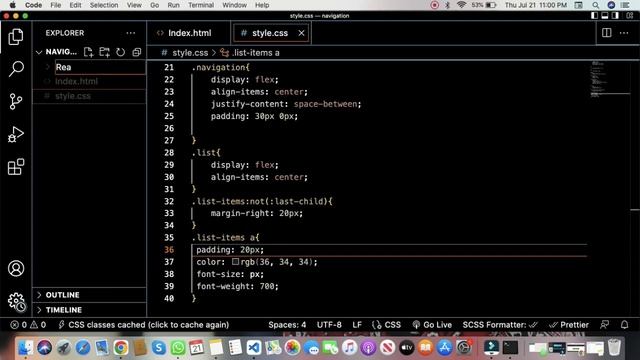Open Visual Studio Code in the Dock

[x=254, y=348]
